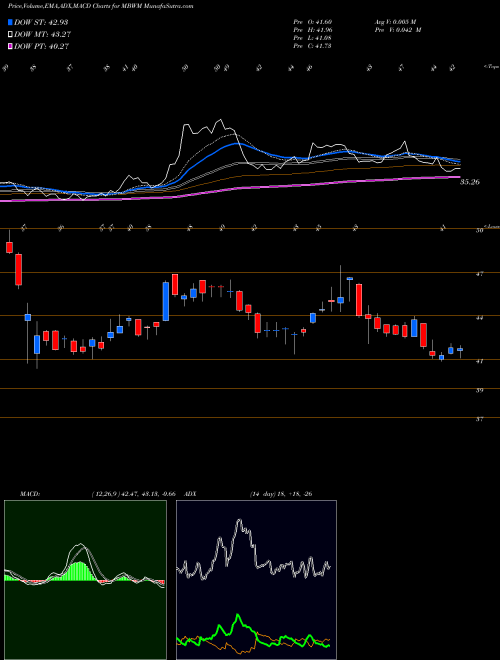Select the 'Pre O: 41.60' value
The image size is (500, 660).
[x=313, y=21]
